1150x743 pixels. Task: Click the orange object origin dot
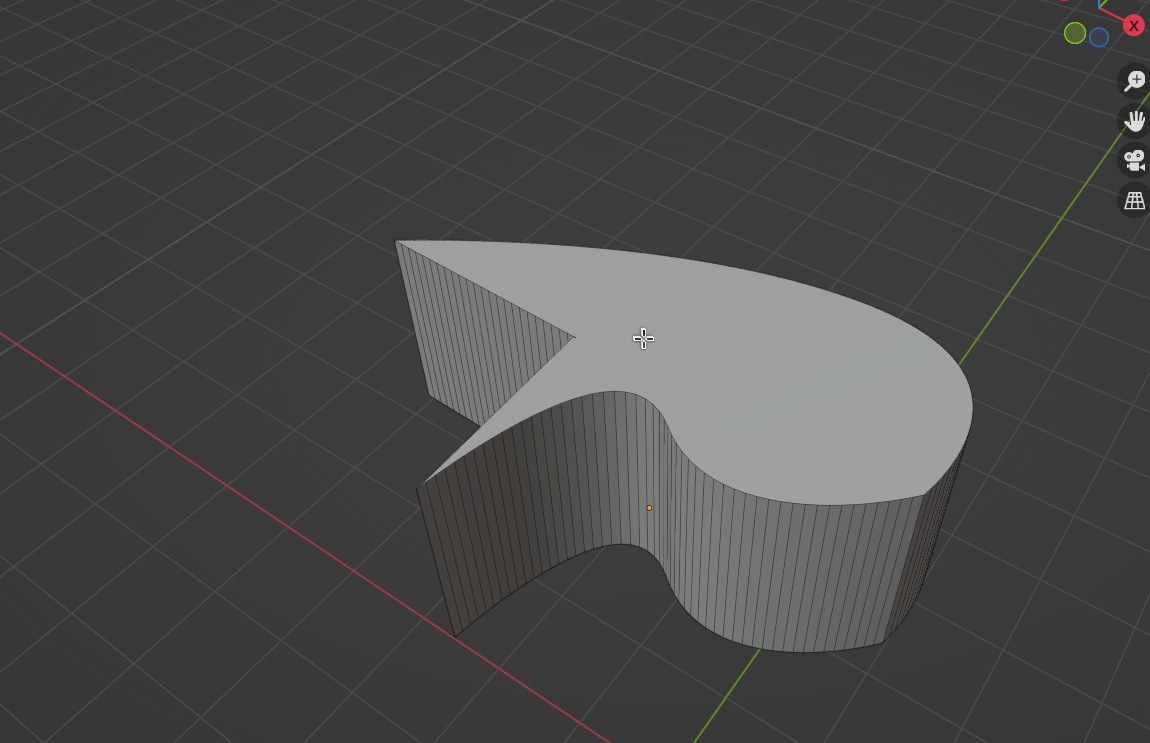[x=649, y=508]
